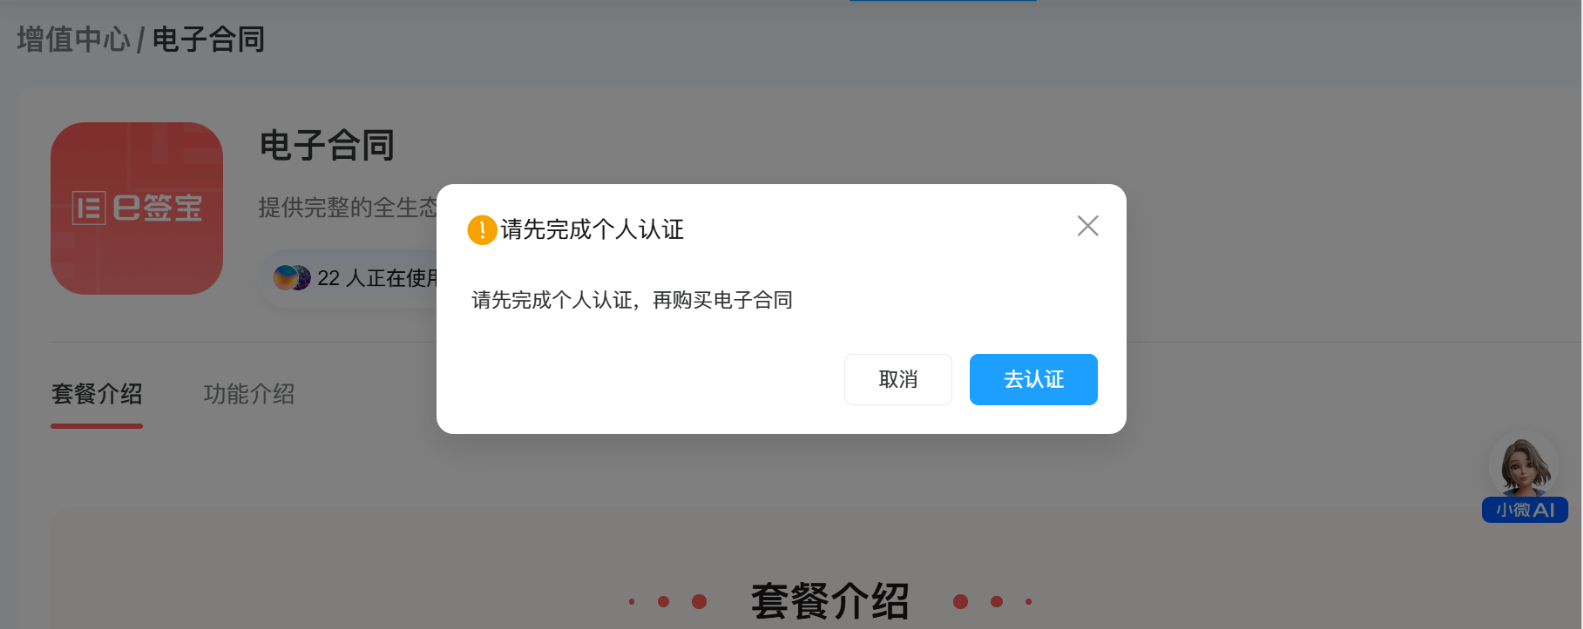
Task: Click the 小微AI blue label badge
Action: [1525, 510]
